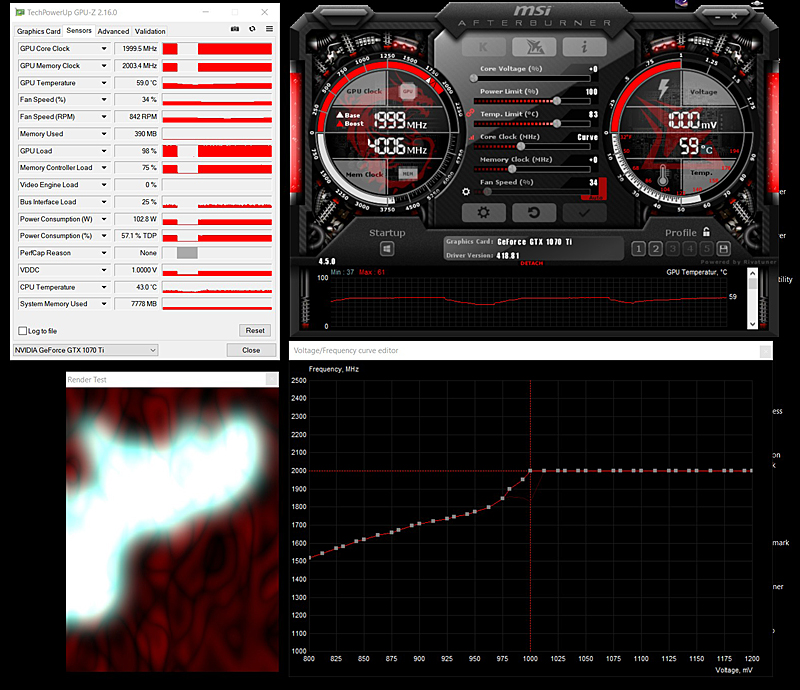Screen dimensions: 800x690
Task: Expand the GPU Temperature sensor dropdown
Action: (x=104, y=83)
